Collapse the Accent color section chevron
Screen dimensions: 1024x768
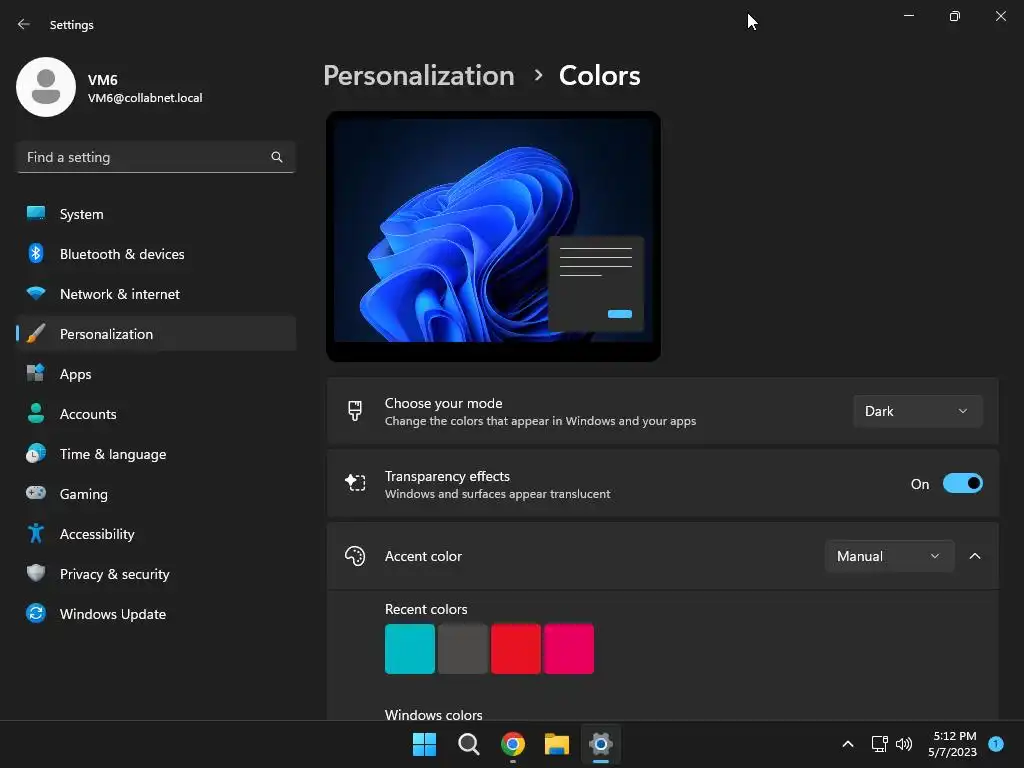pyautogui.click(x=975, y=556)
